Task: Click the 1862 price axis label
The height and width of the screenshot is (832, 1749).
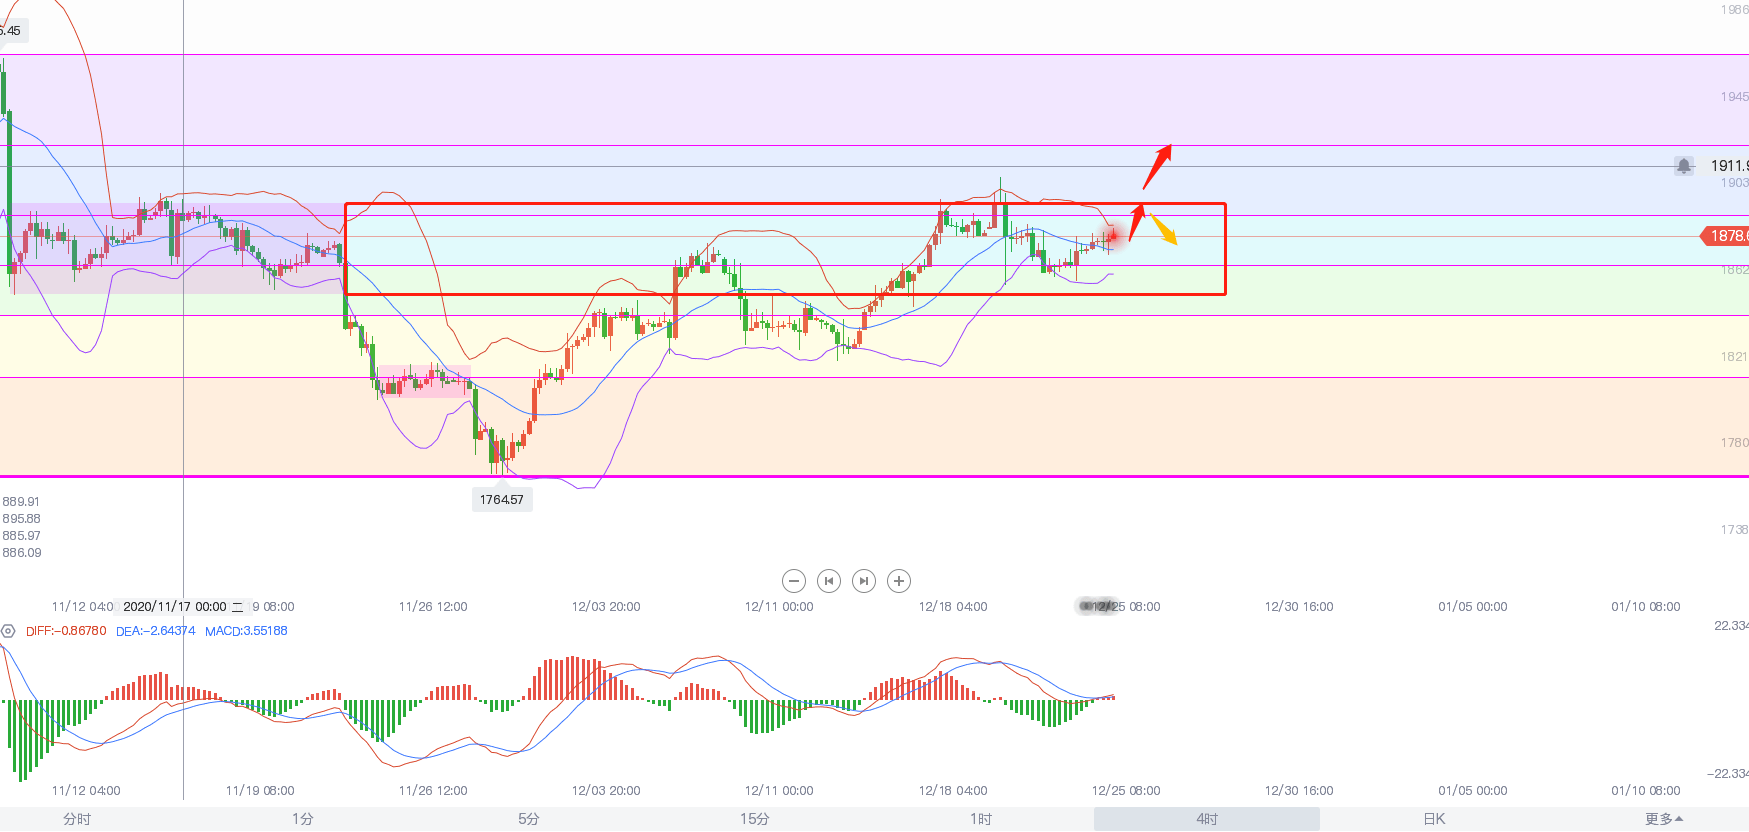Action: pyautogui.click(x=1735, y=270)
